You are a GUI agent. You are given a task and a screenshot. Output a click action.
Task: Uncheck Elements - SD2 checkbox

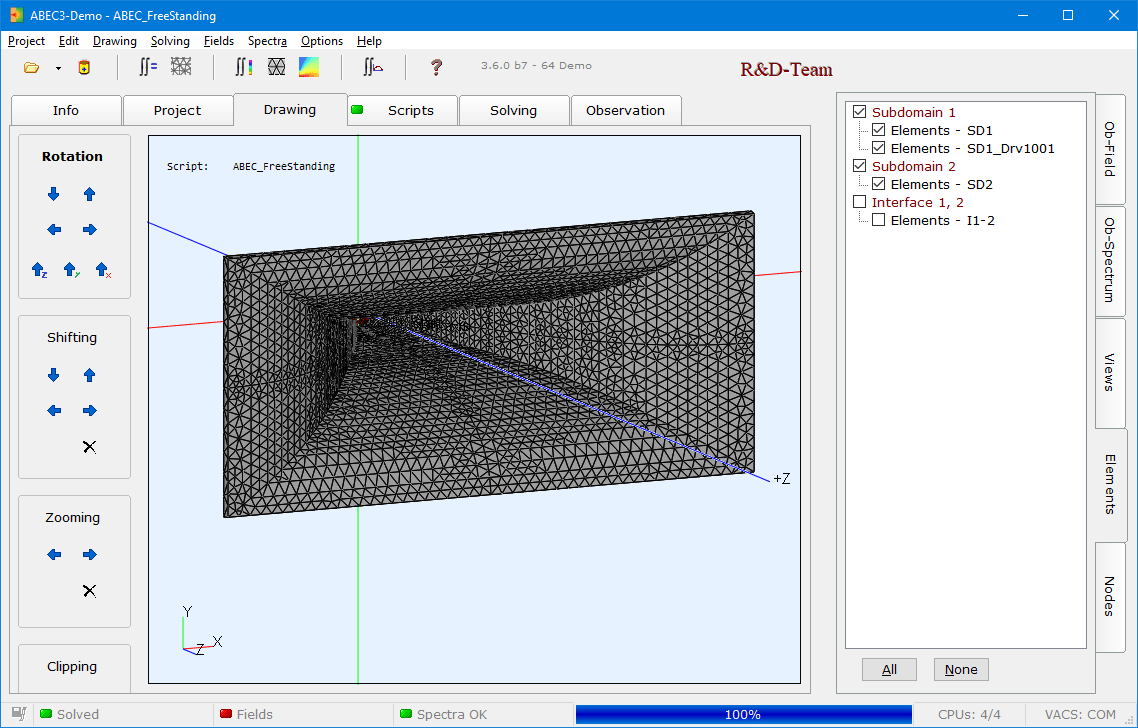[878, 184]
